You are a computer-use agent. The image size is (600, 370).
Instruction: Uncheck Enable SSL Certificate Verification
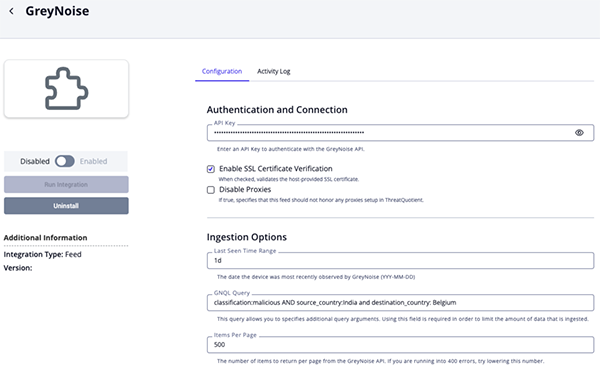[211, 169]
